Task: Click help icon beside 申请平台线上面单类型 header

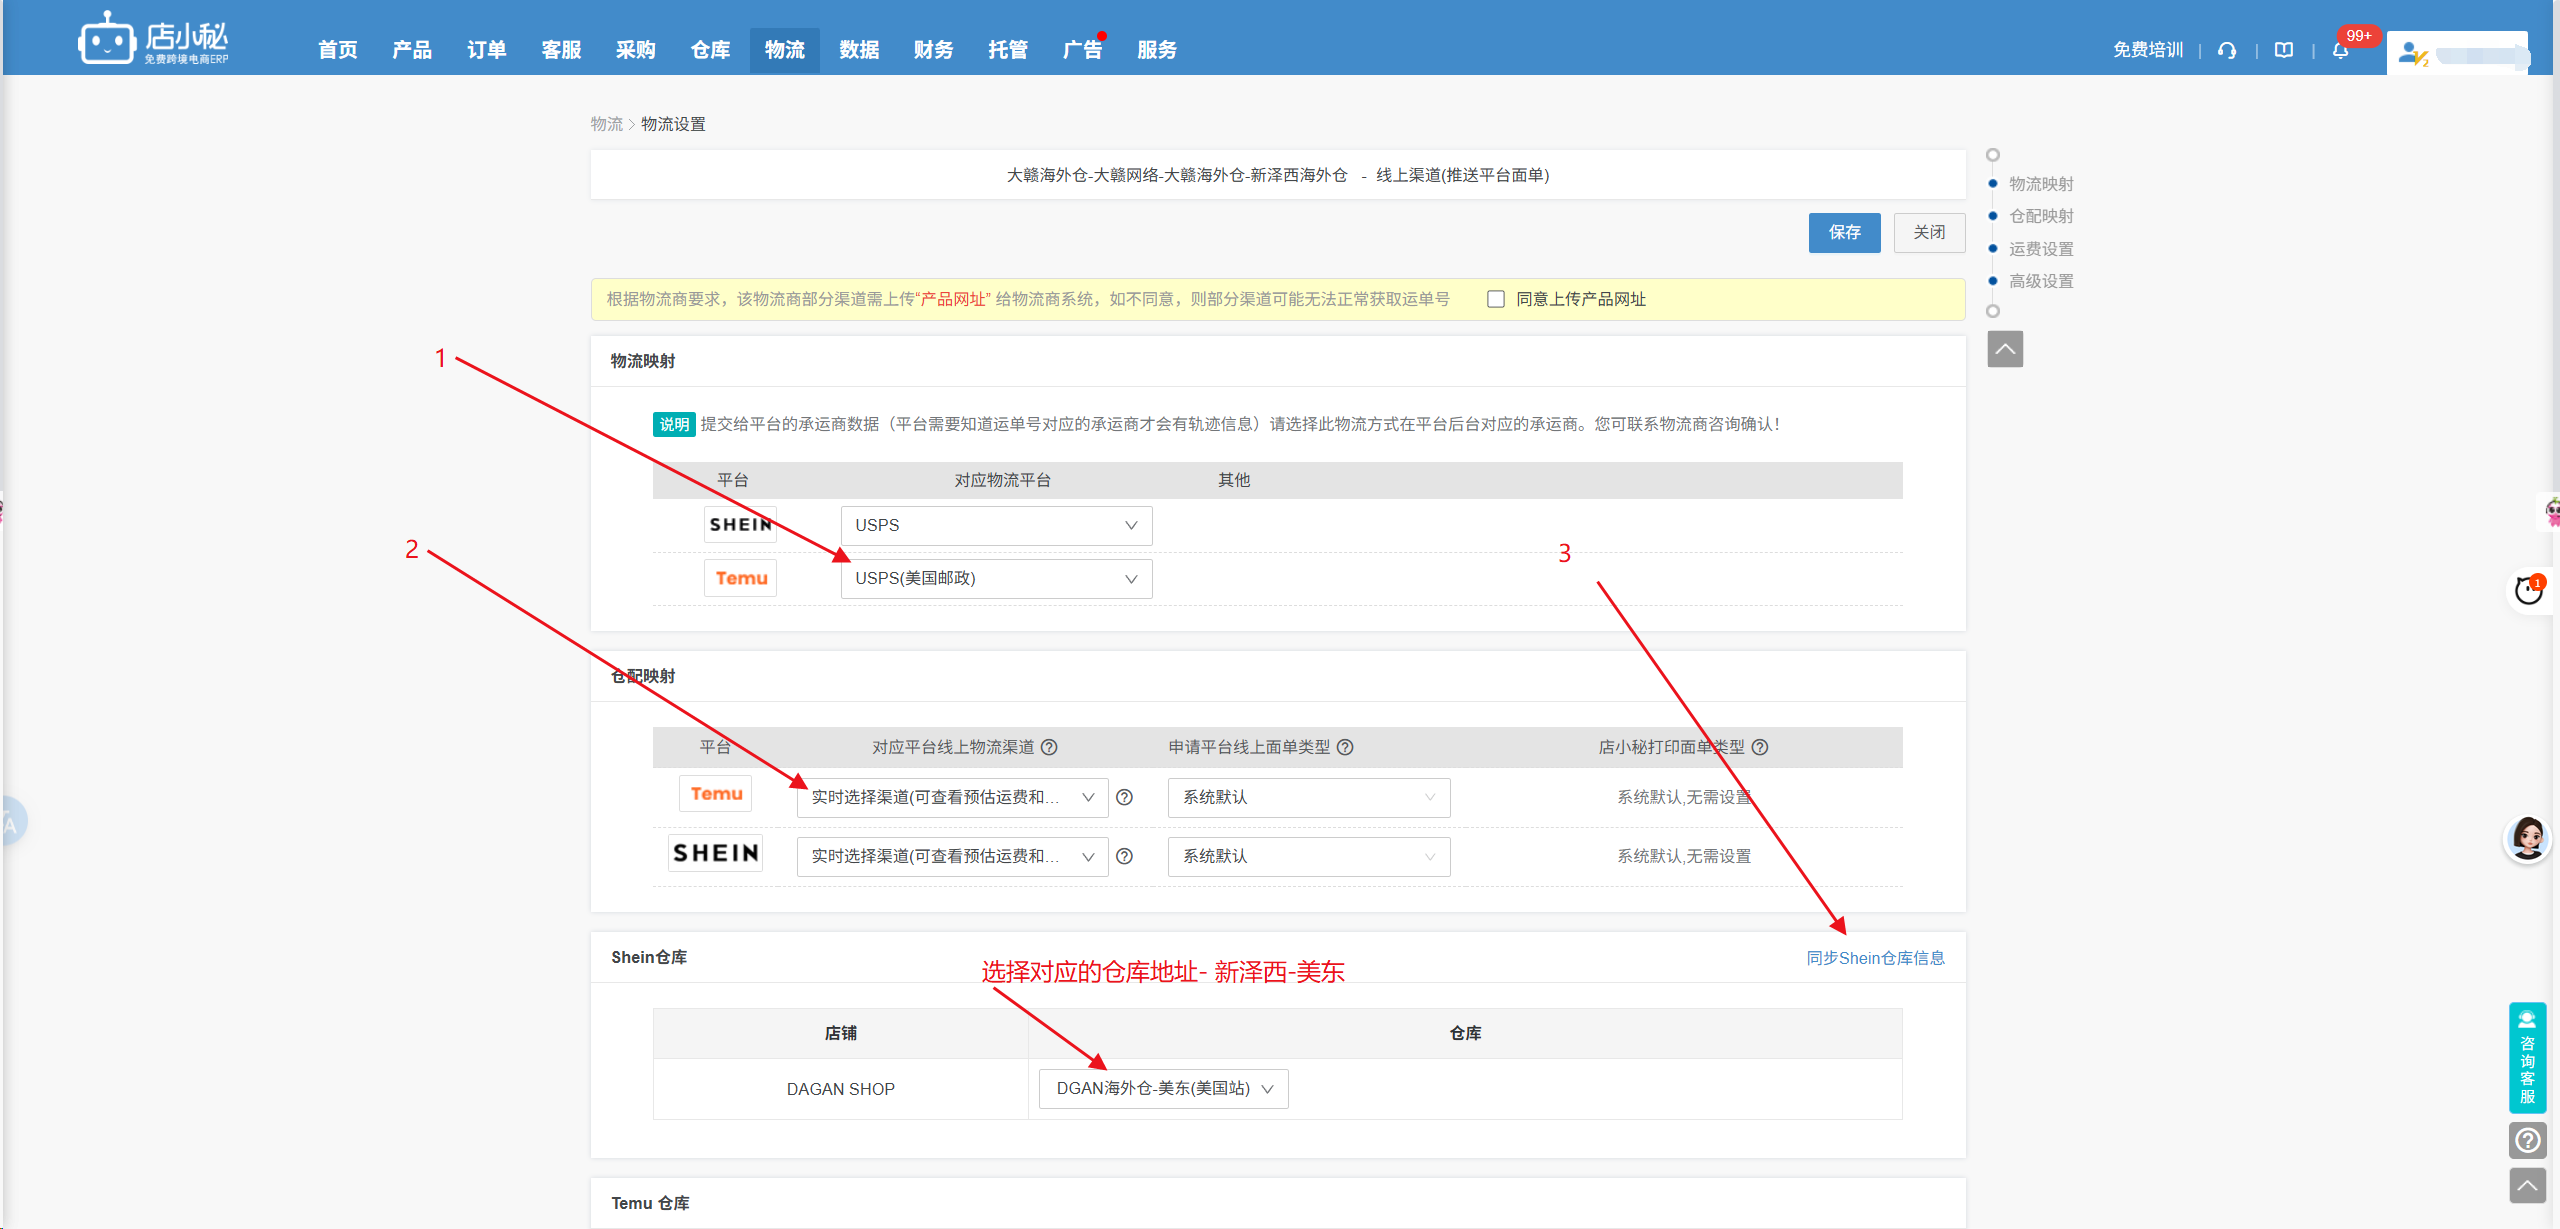Action: point(1345,747)
